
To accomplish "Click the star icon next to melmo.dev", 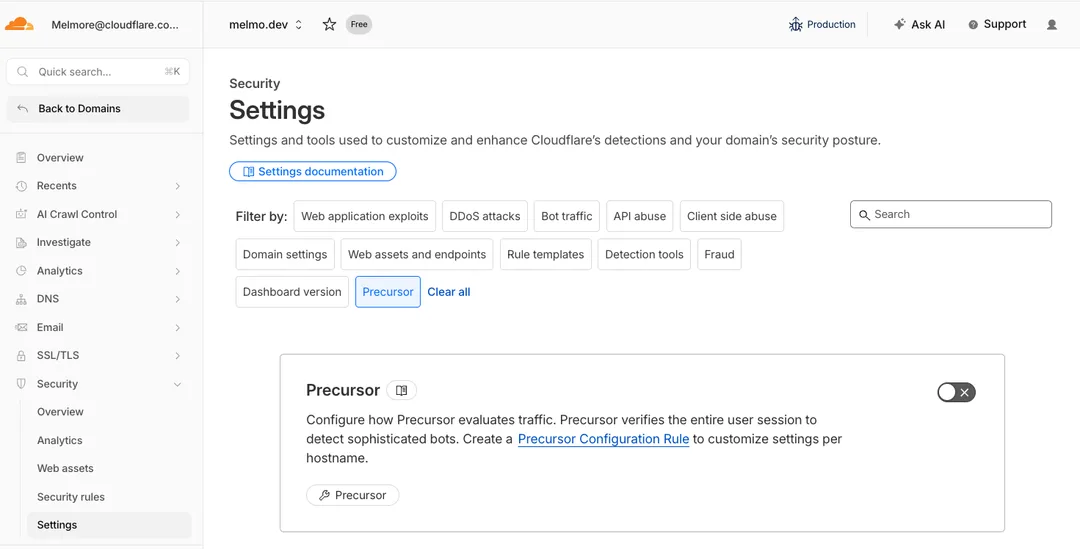I will [x=329, y=24].
